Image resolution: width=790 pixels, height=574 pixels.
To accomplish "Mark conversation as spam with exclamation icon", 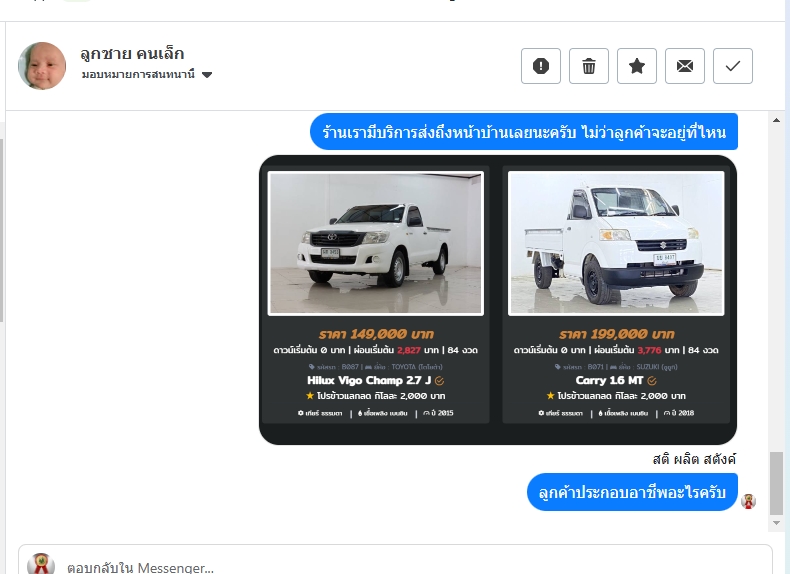I will [541, 66].
